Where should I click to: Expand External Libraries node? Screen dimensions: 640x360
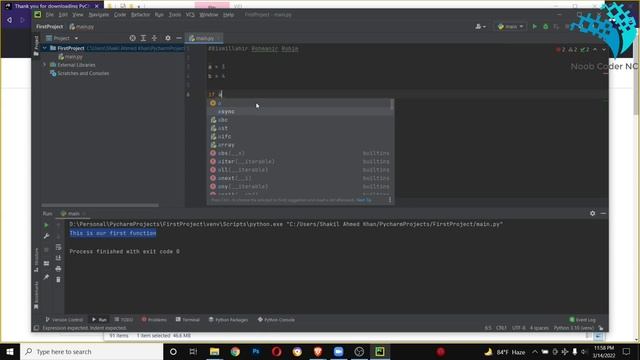click(x=44, y=65)
